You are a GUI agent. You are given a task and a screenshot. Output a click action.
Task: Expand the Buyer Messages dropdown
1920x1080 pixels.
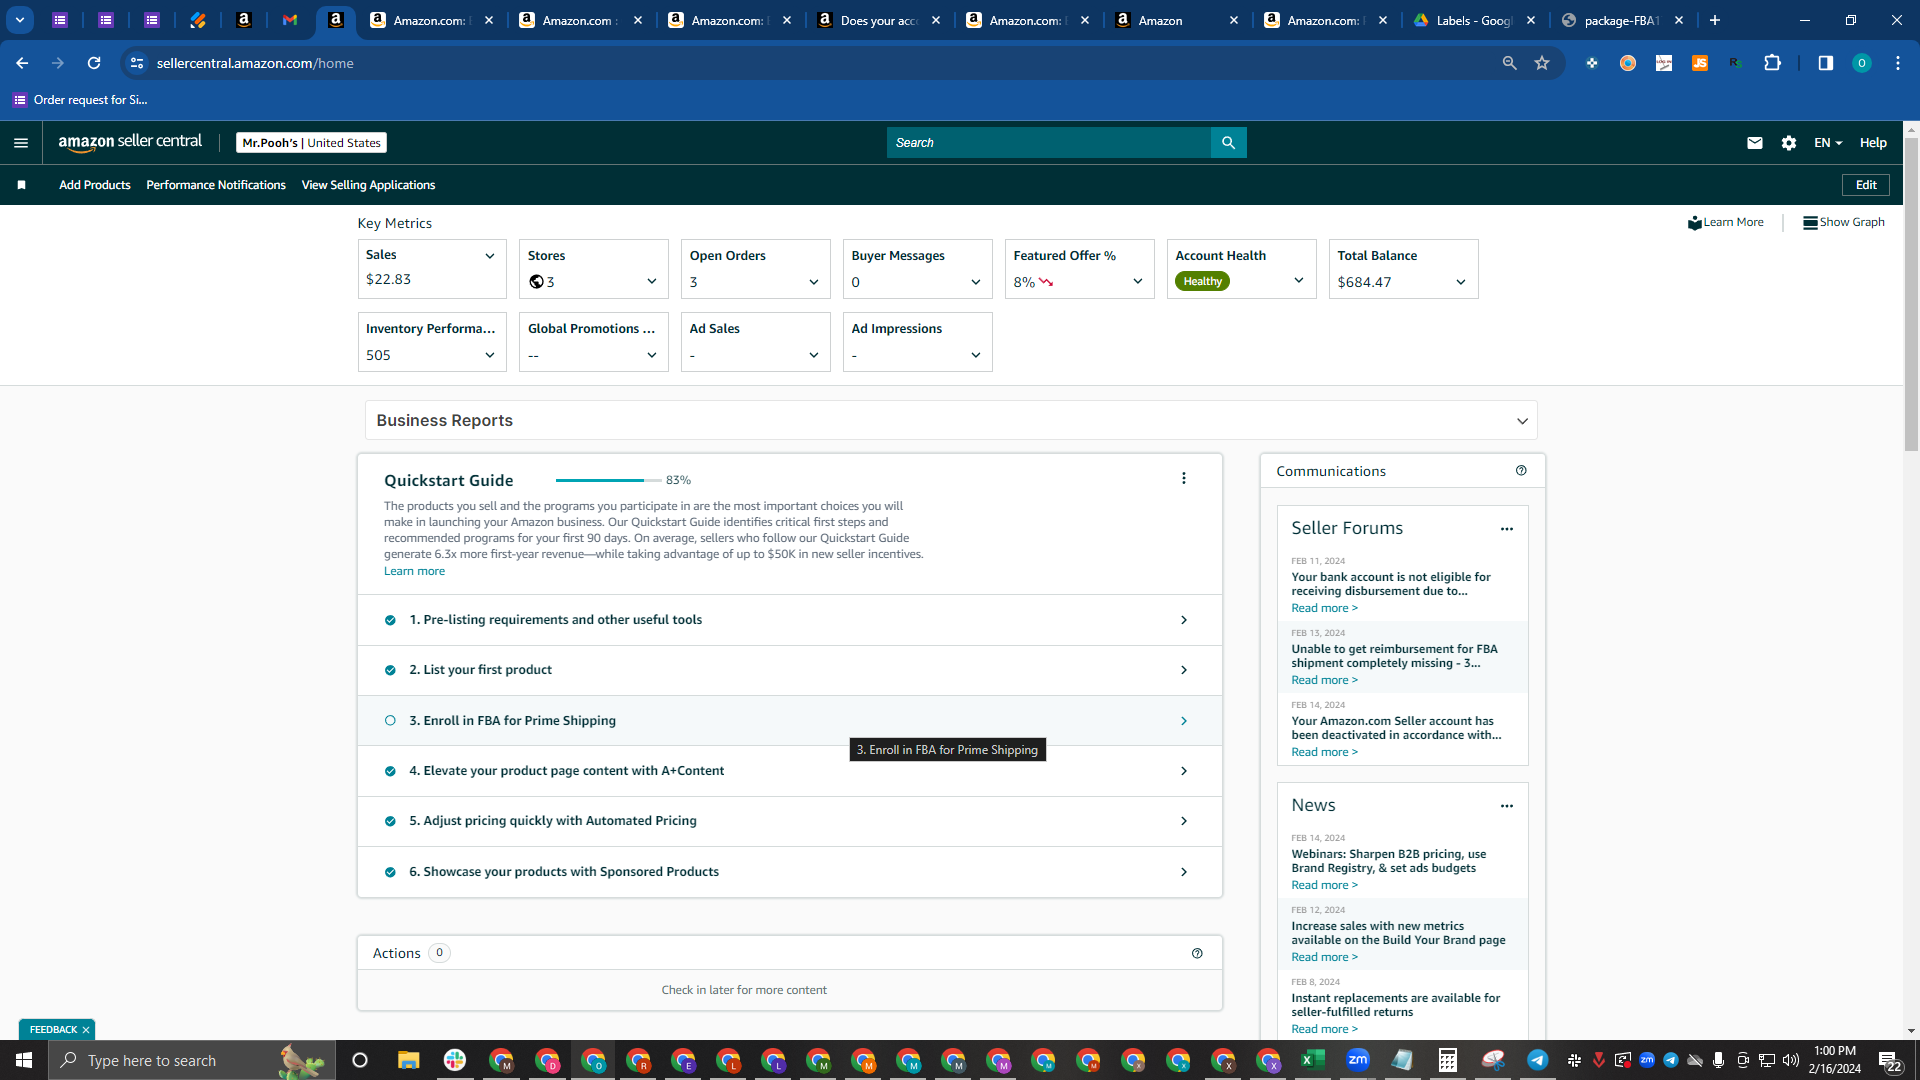[x=976, y=282]
